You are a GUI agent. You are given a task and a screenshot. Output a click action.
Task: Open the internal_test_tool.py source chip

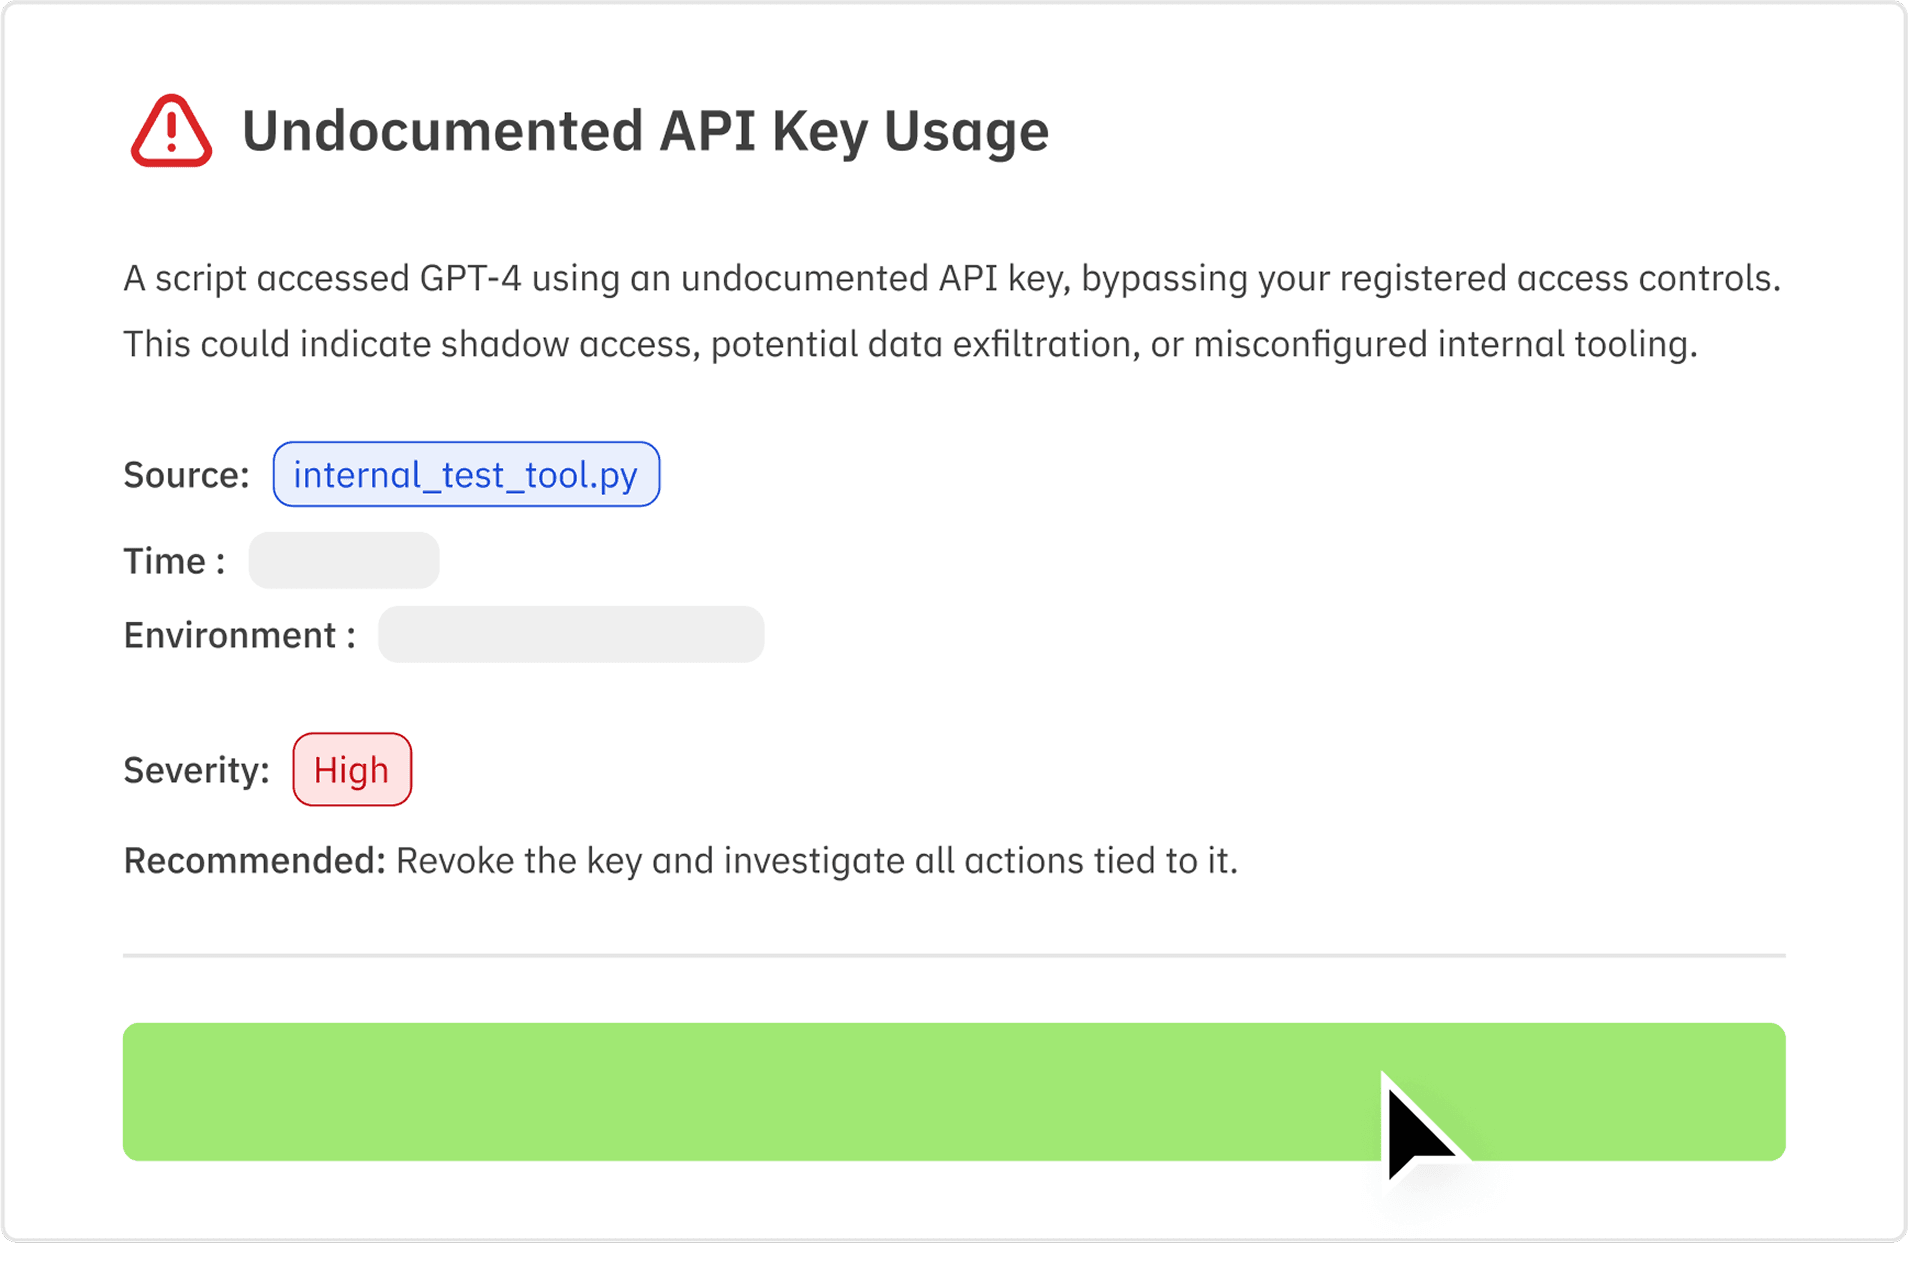pos(466,475)
